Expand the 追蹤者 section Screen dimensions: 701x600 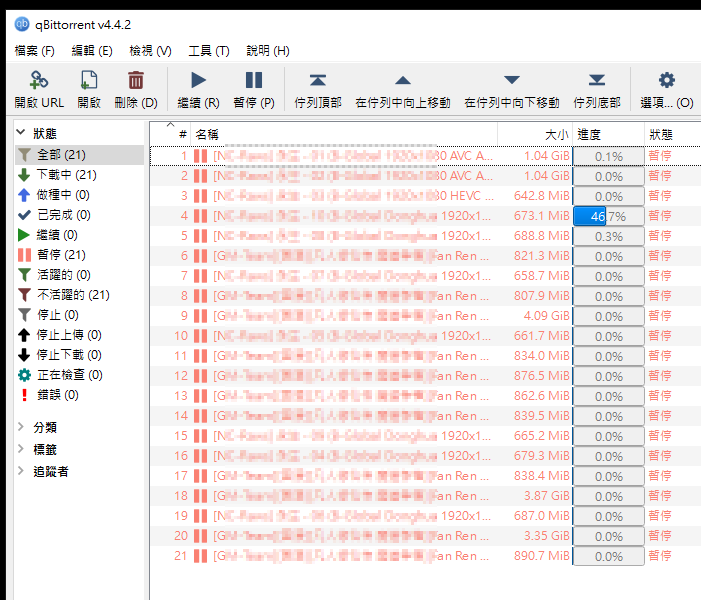click(21, 470)
